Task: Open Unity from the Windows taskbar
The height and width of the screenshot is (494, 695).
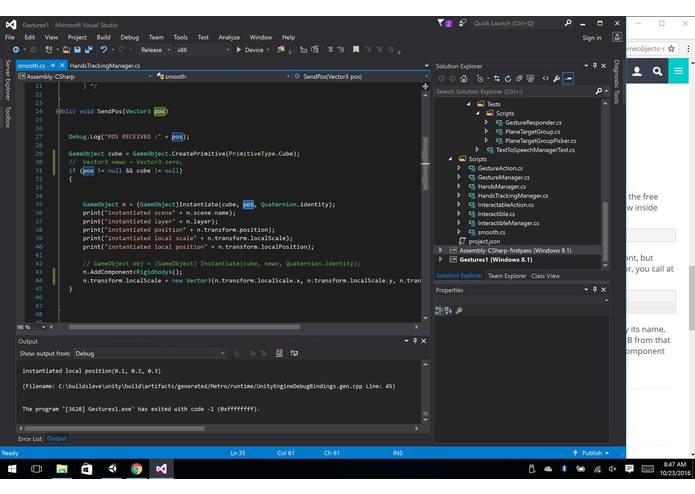Action: (112, 469)
